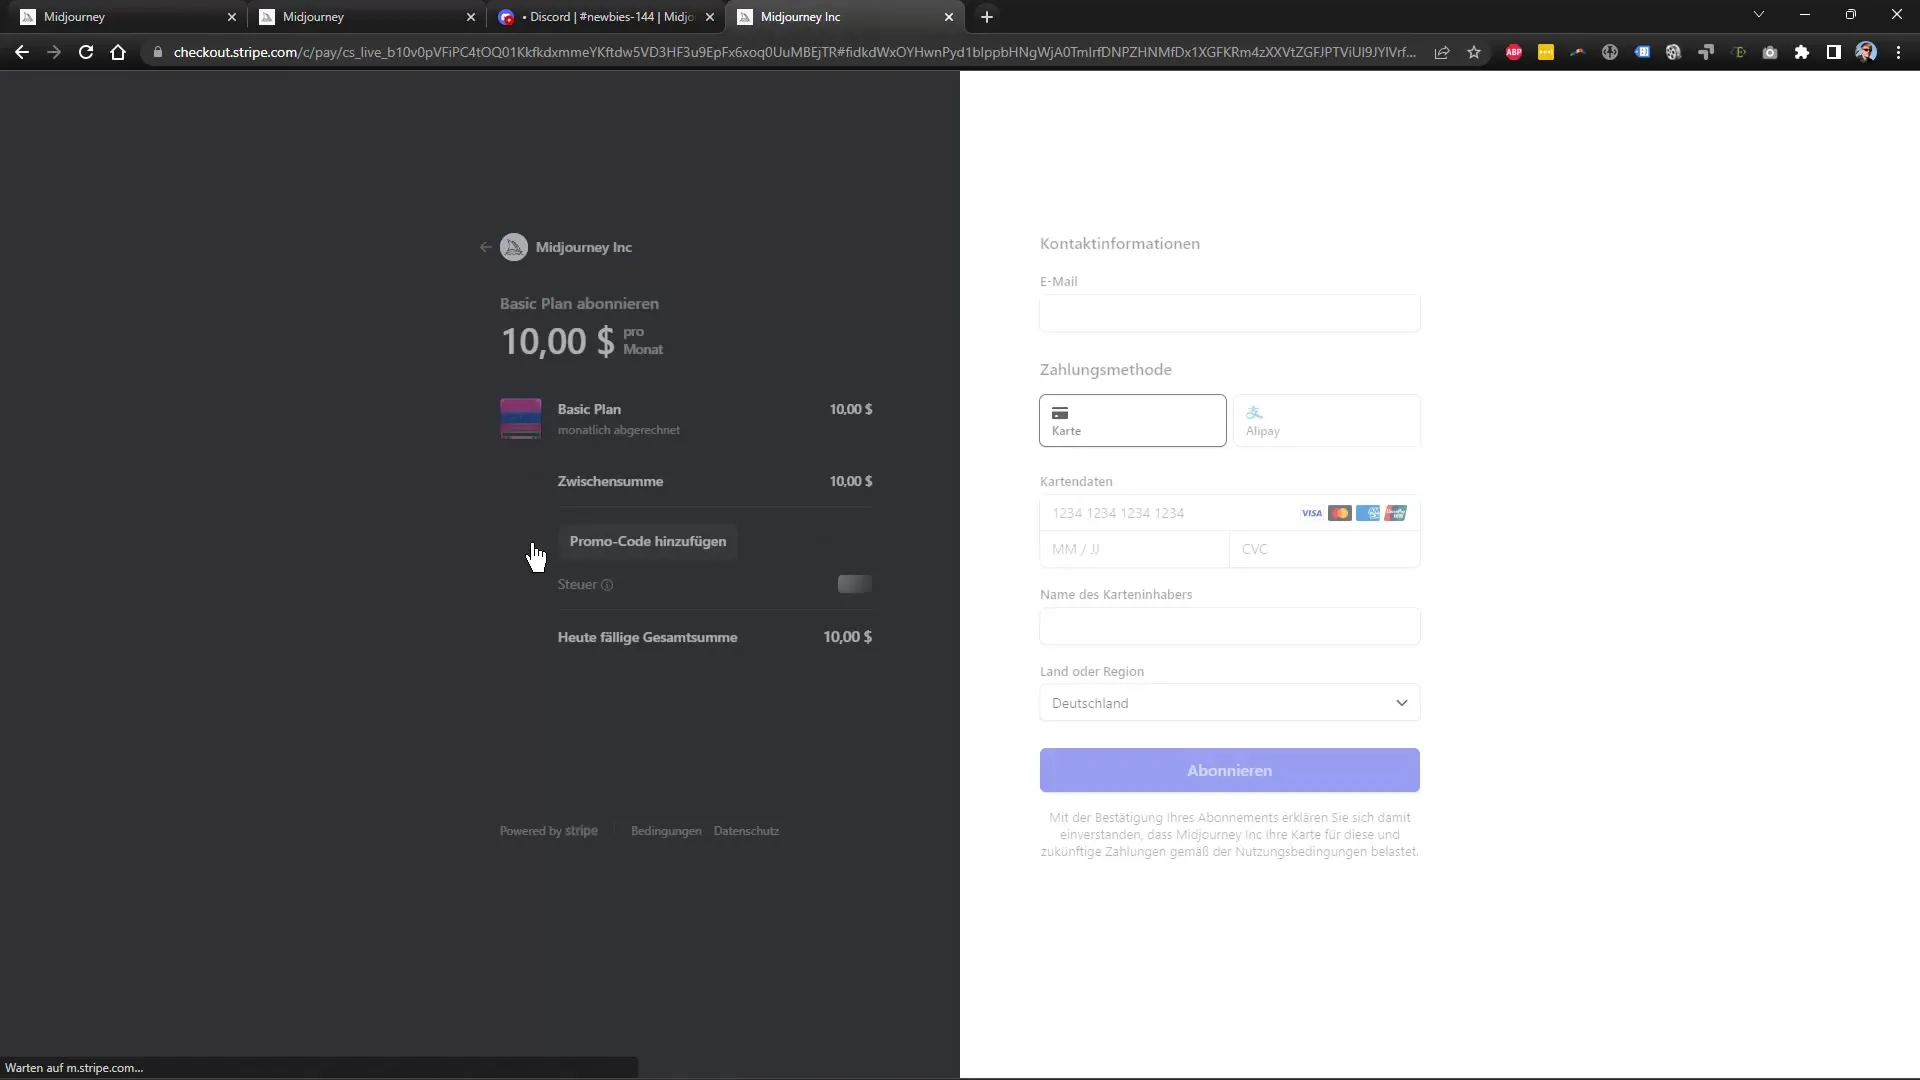The width and height of the screenshot is (1920, 1080).
Task: Open the tab search chevron
Action: coord(1759,15)
